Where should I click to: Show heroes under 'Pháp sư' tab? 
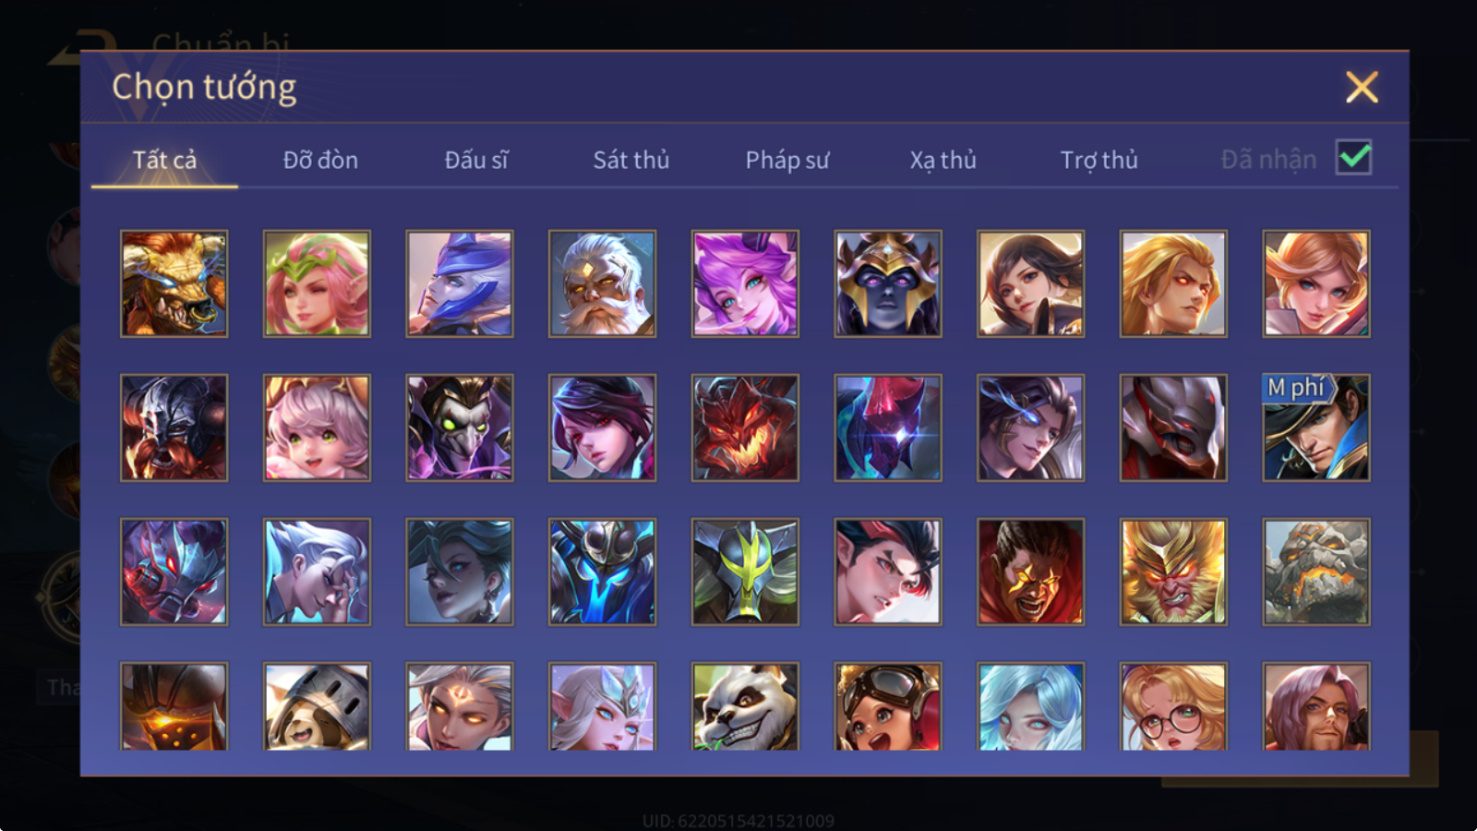tap(787, 160)
